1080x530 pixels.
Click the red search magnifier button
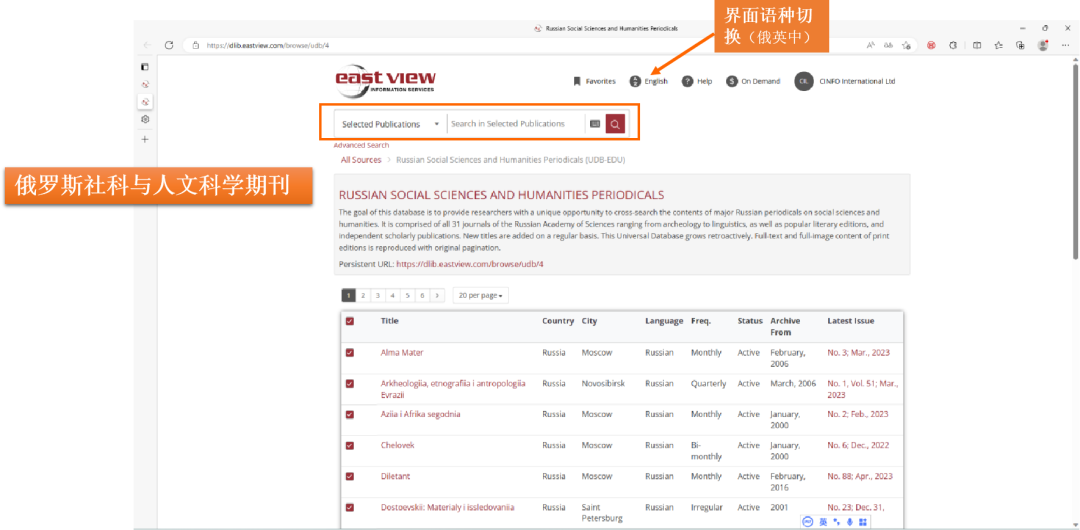(x=615, y=124)
